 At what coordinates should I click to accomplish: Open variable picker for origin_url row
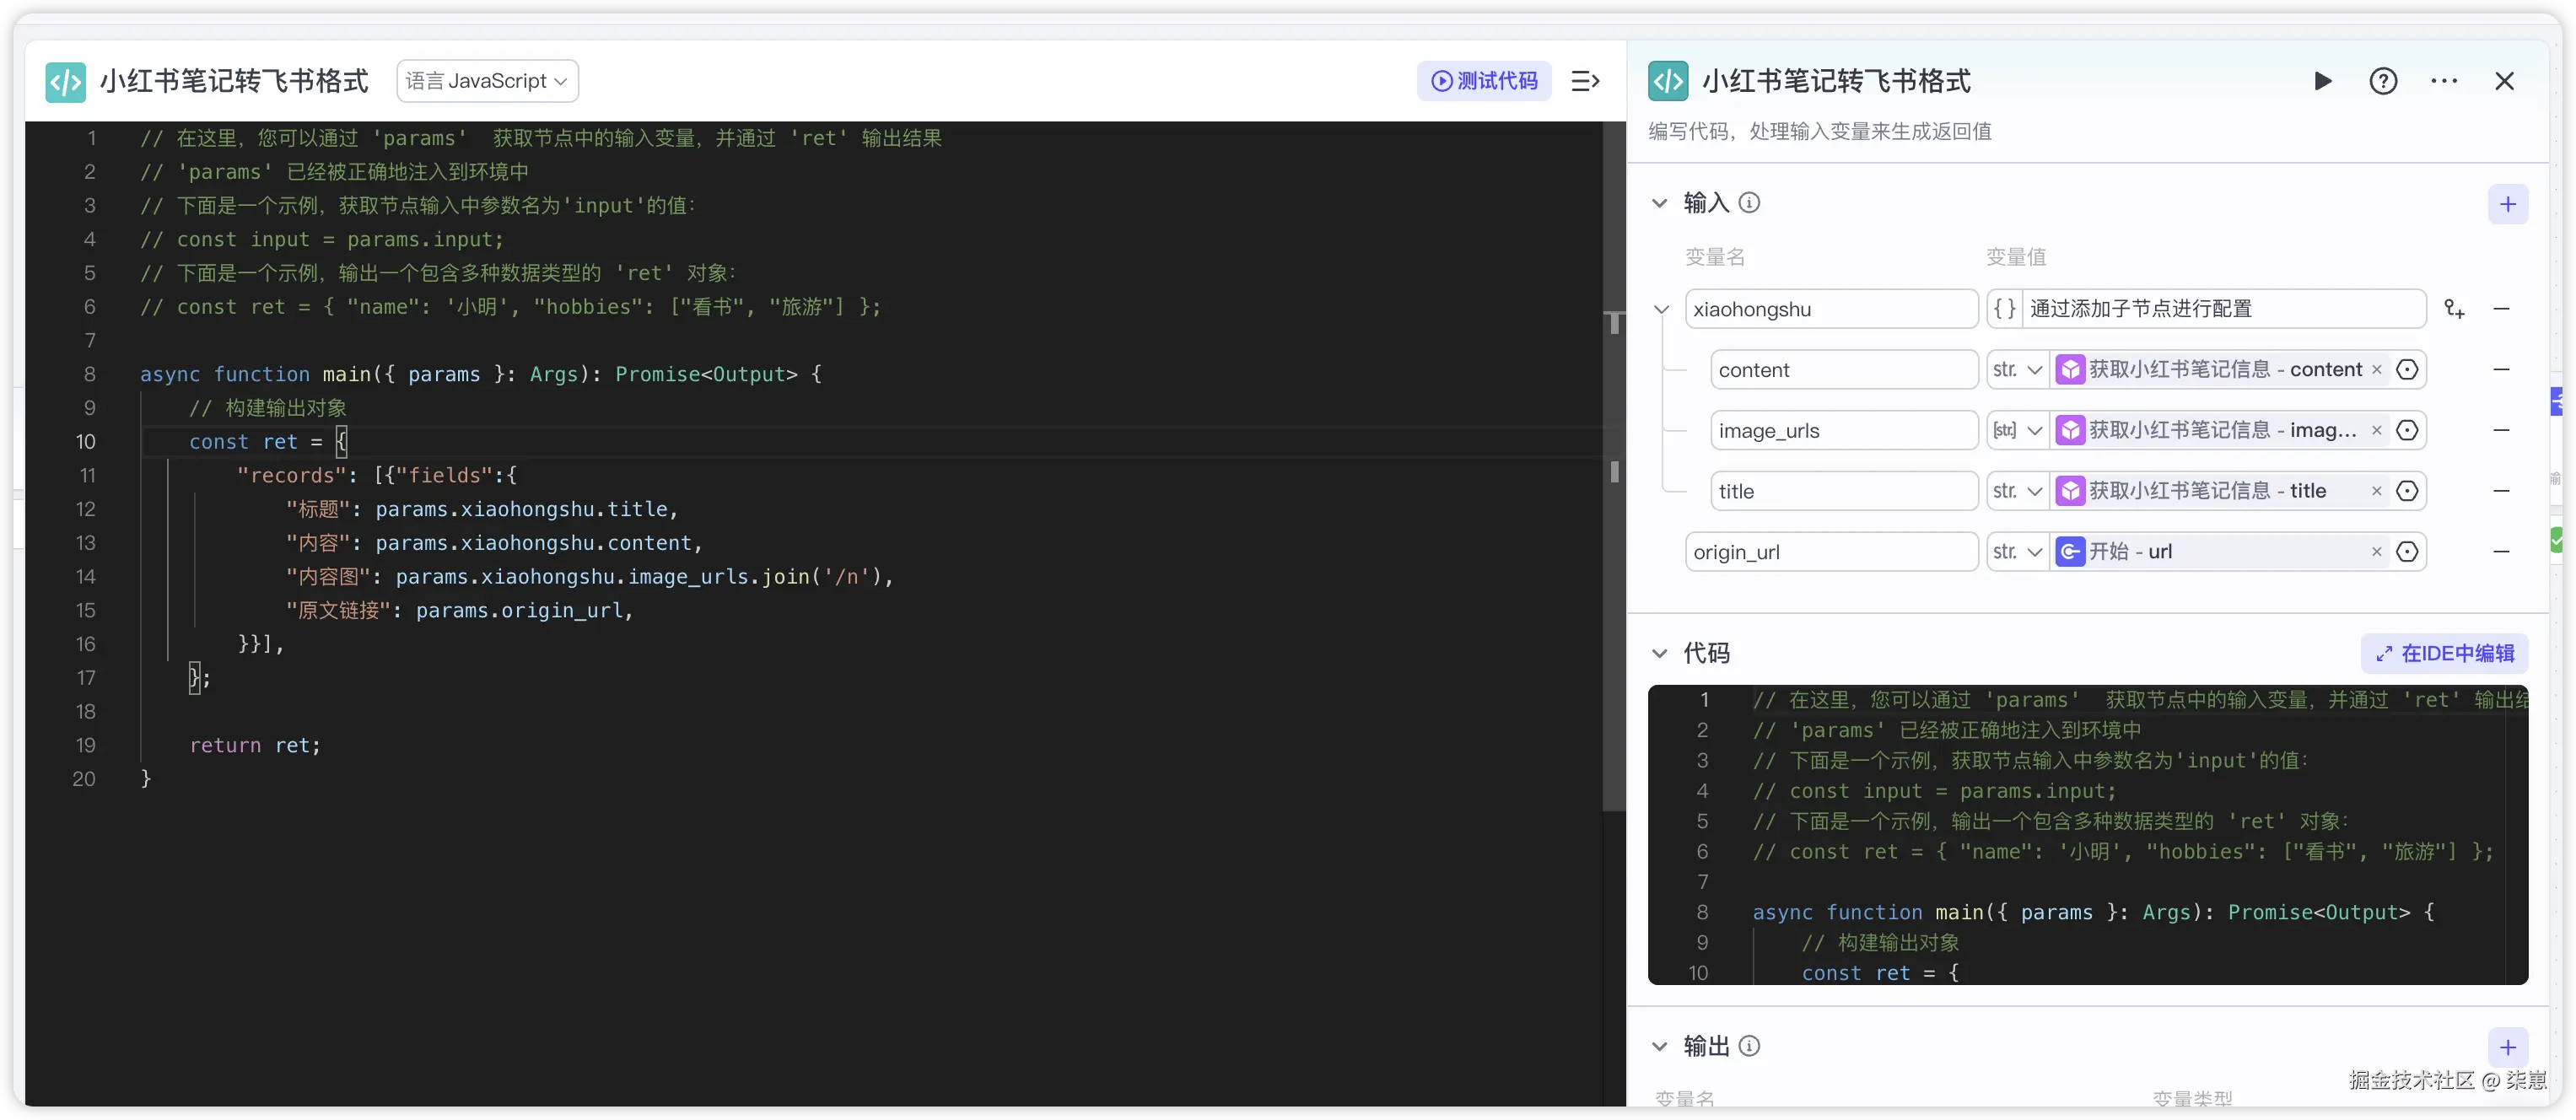coord(2408,552)
